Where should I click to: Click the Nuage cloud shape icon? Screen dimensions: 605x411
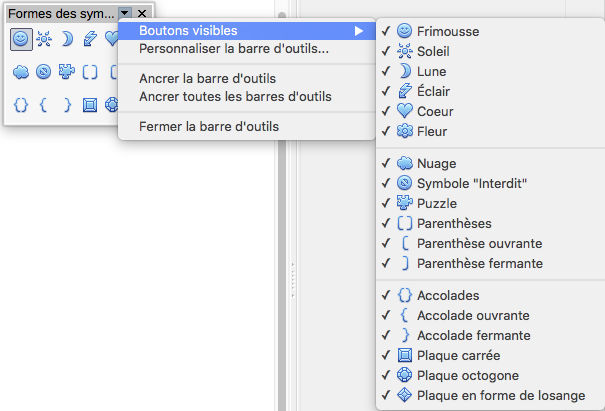(x=21, y=72)
